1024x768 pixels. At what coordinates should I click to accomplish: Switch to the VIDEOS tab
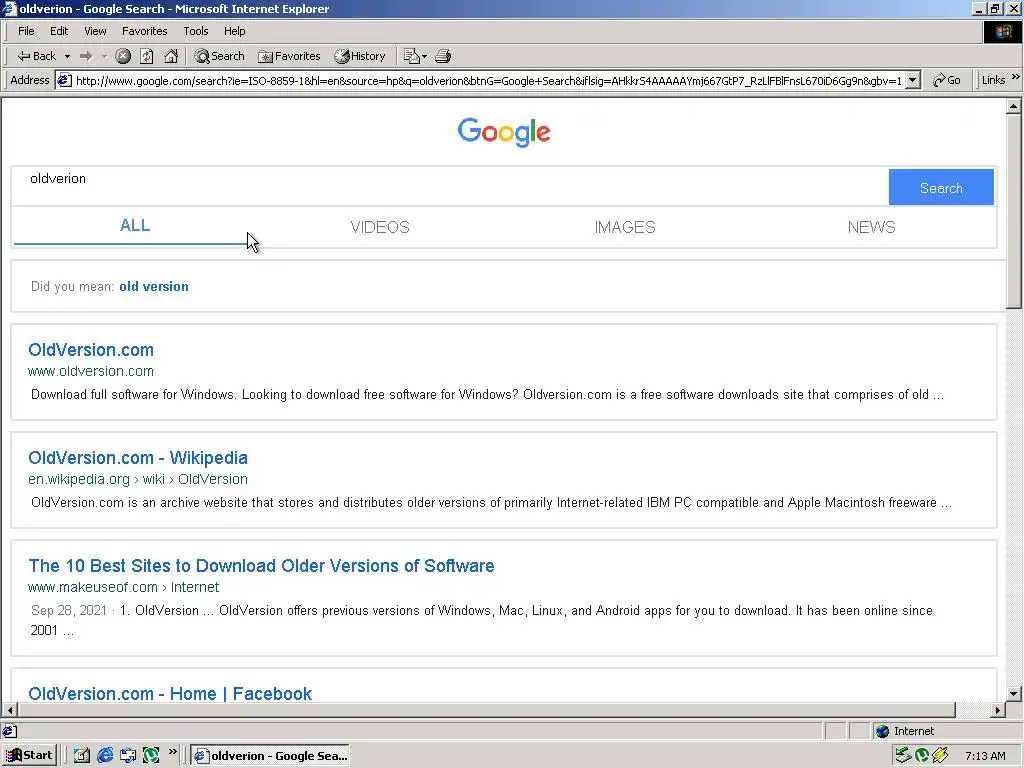(379, 227)
